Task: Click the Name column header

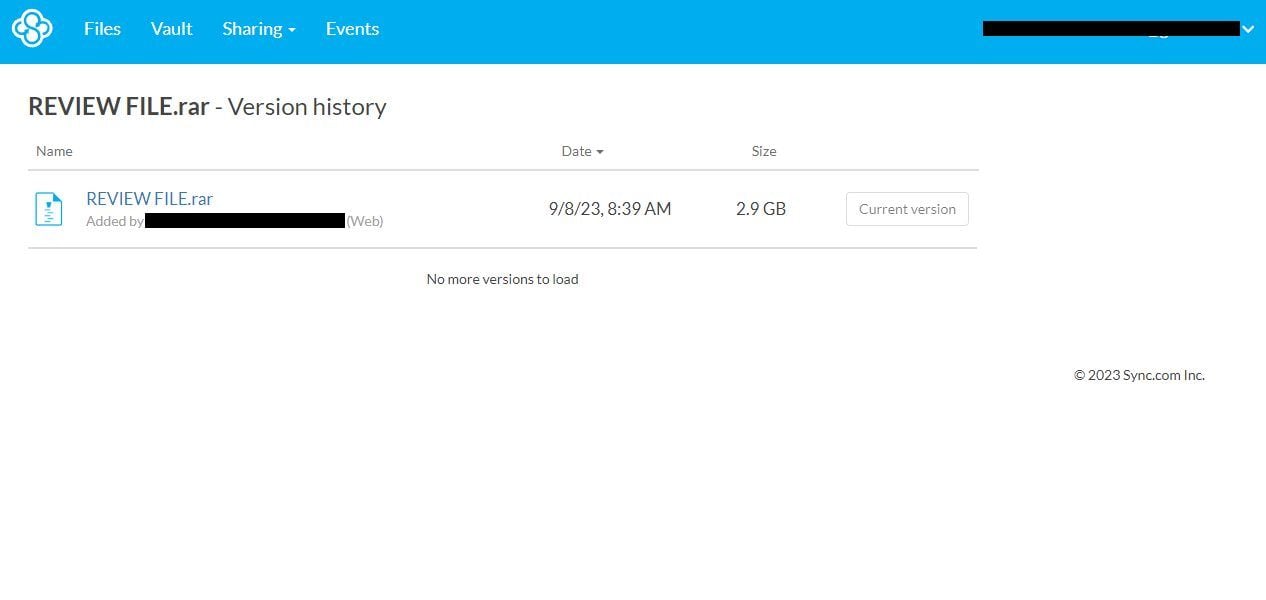Action: [x=54, y=151]
